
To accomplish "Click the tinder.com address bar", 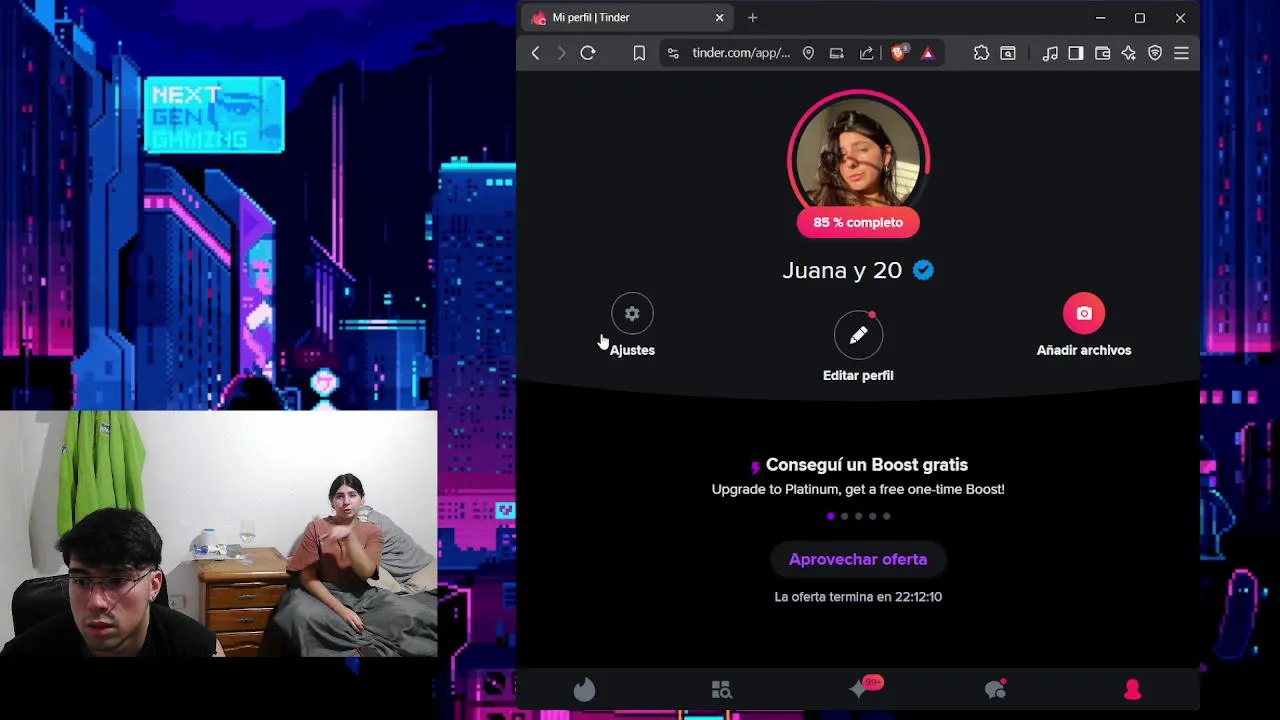I will click(x=741, y=53).
